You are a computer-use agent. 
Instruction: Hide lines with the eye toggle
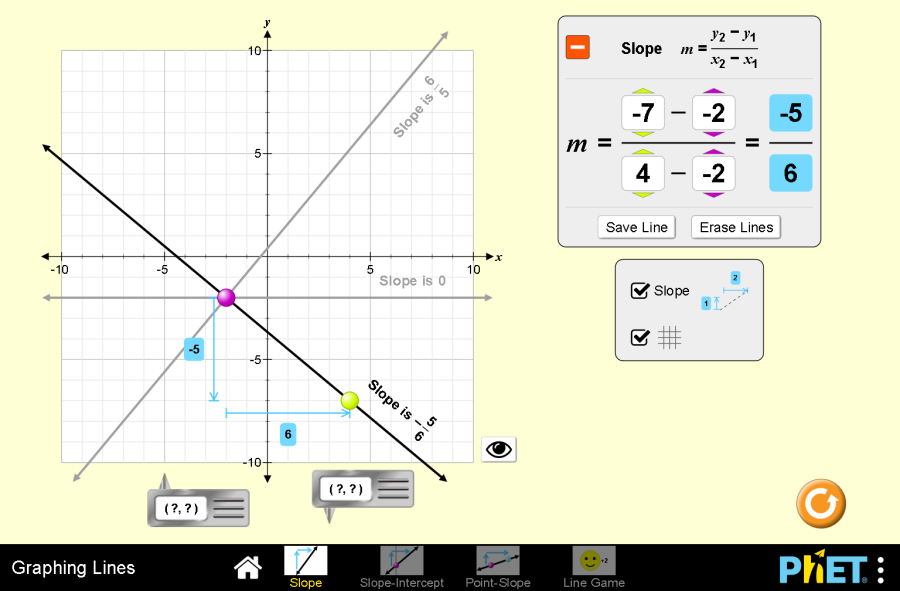tap(499, 450)
